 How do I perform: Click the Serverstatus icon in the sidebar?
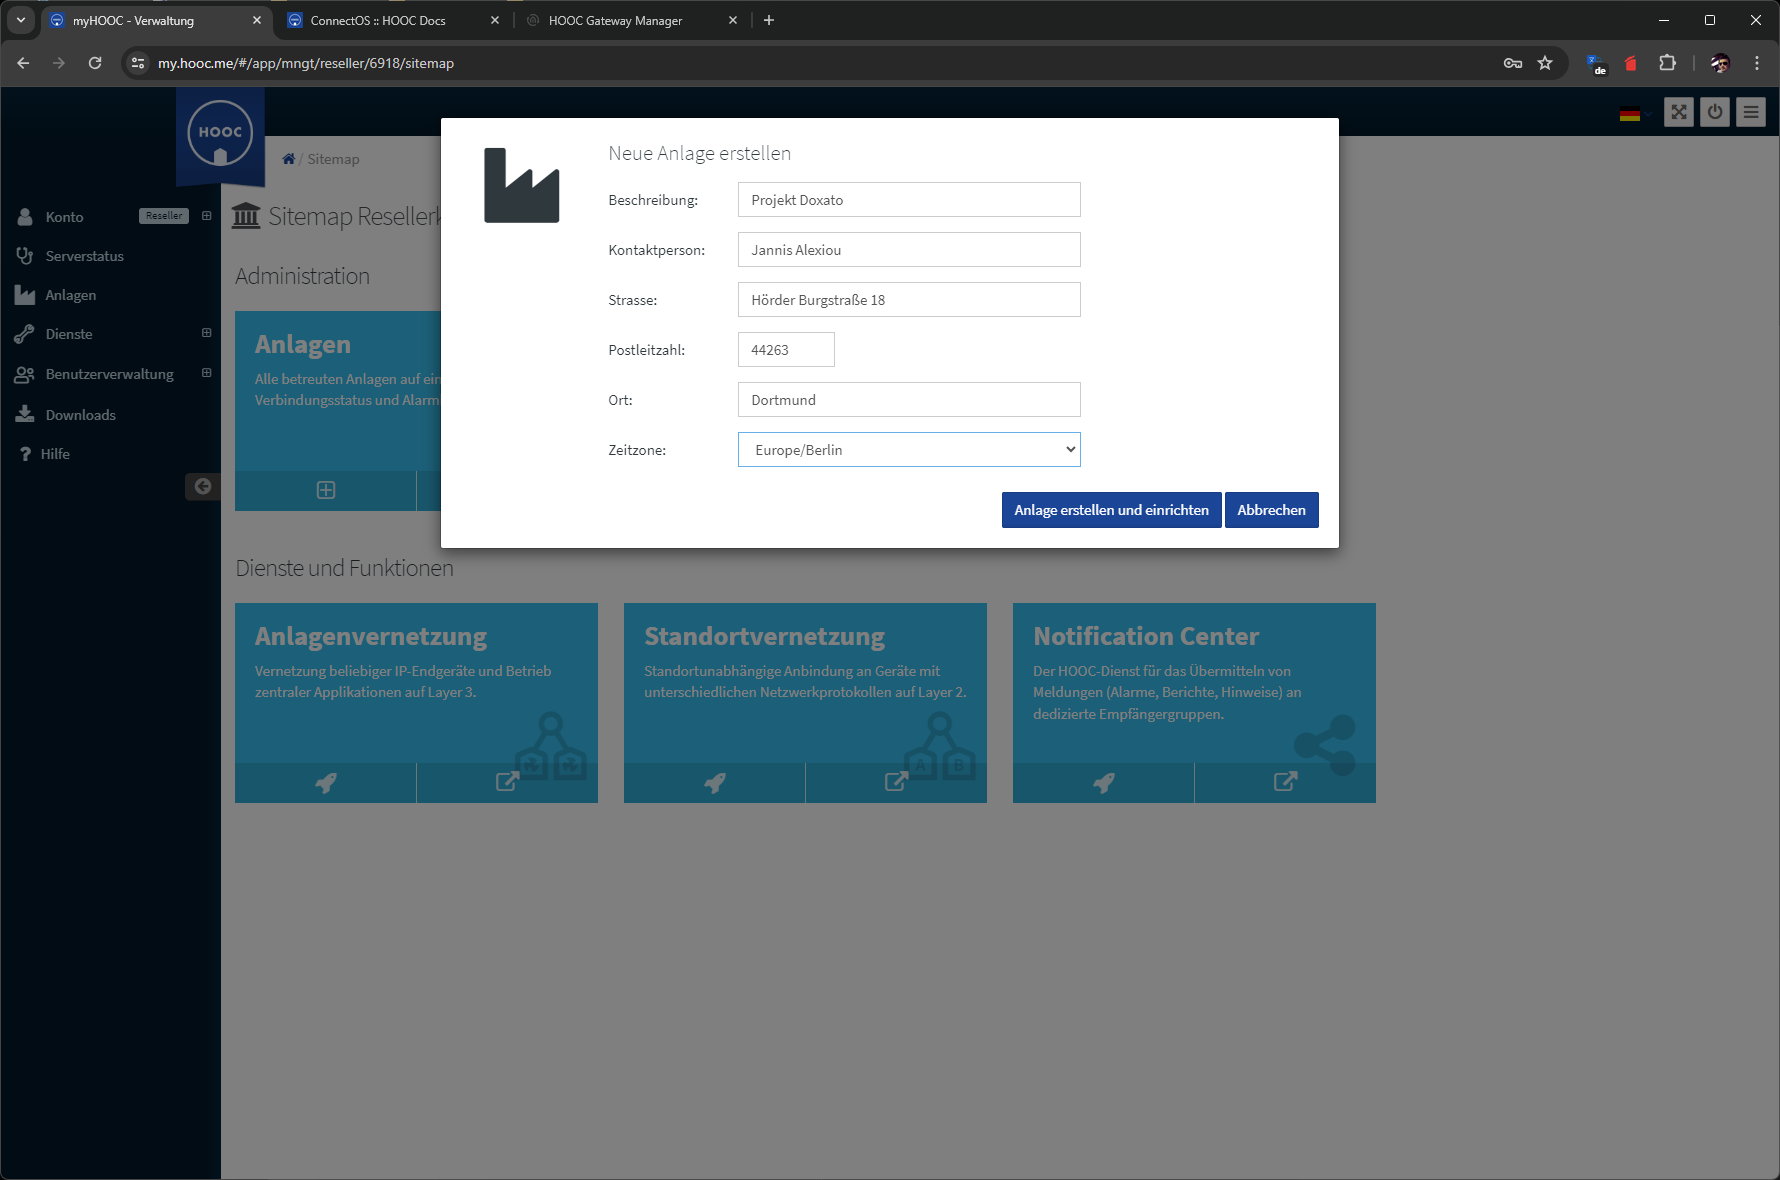click(25, 255)
